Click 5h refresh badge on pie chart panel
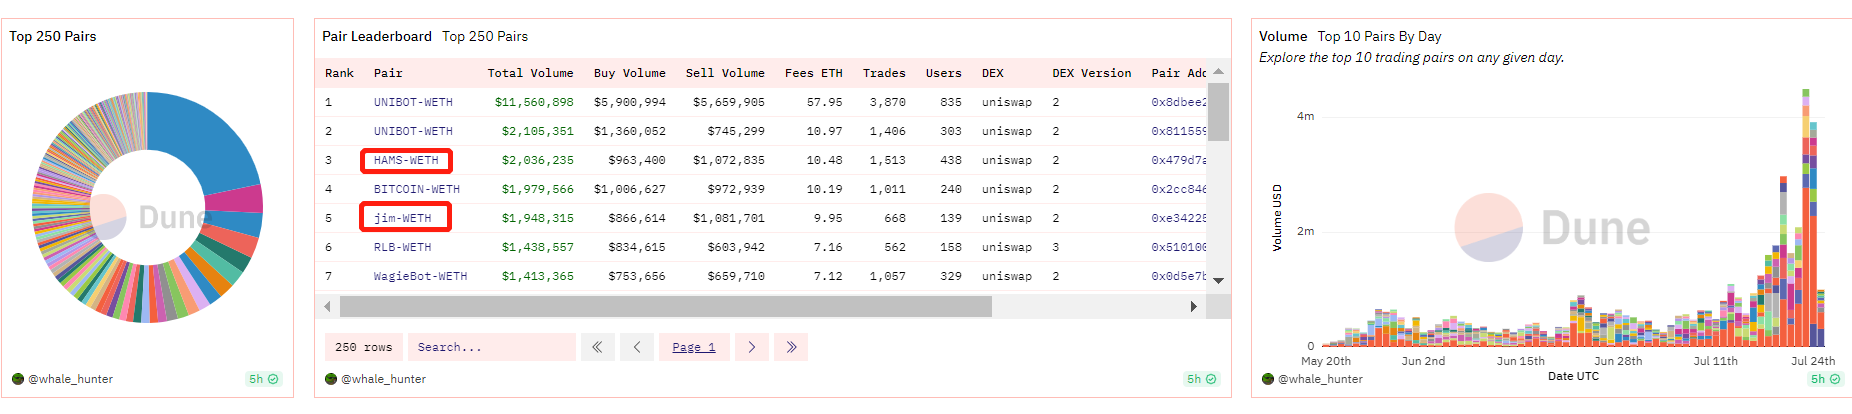This screenshot has width=1852, height=414. pyautogui.click(x=264, y=379)
